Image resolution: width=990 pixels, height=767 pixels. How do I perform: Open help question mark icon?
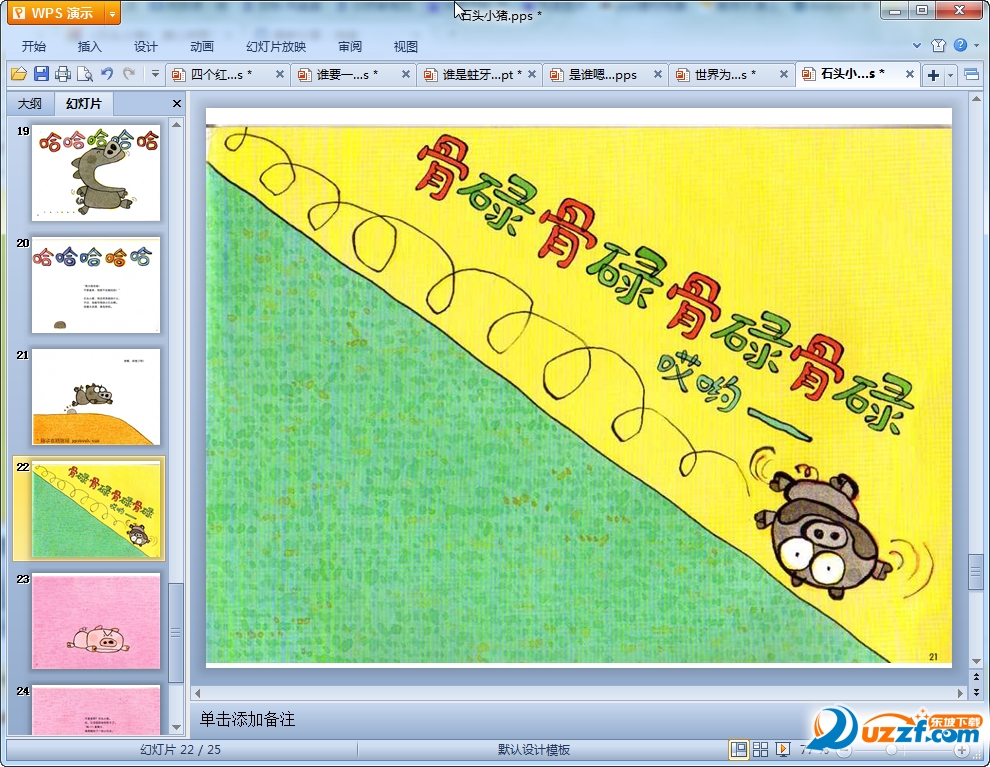(960, 45)
